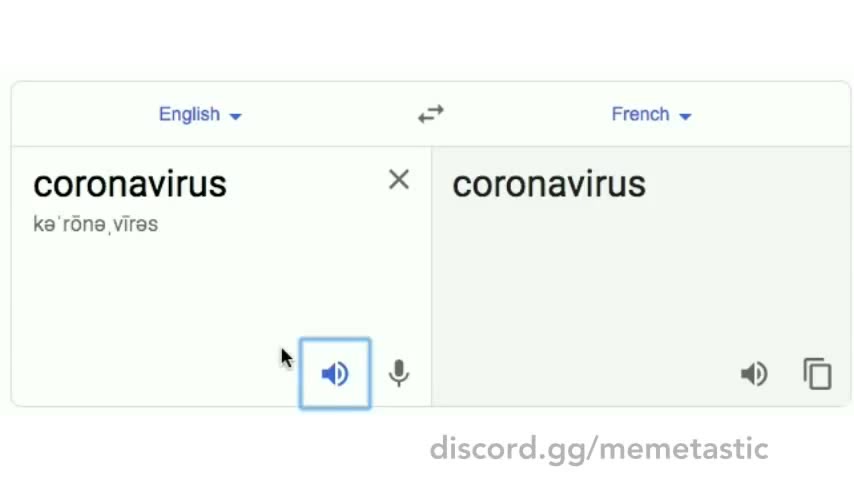Image resolution: width=854 pixels, height=480 pixels.
Task: Swap the English and French languages
Action: click(x=431, y=115)
